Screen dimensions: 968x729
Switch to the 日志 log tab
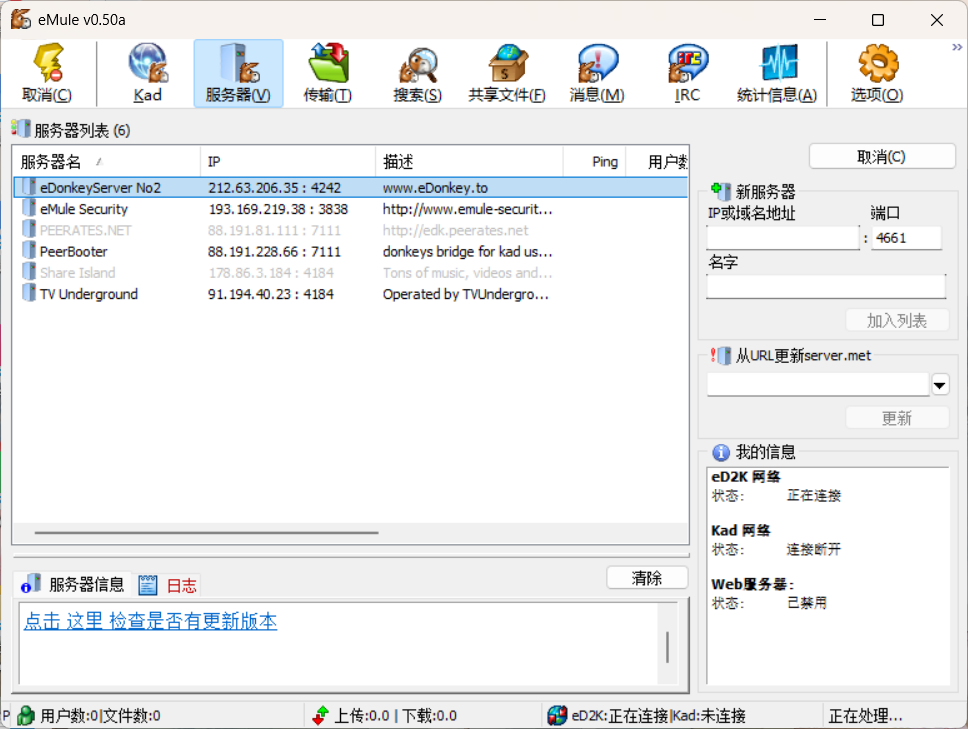pos(167,585)
